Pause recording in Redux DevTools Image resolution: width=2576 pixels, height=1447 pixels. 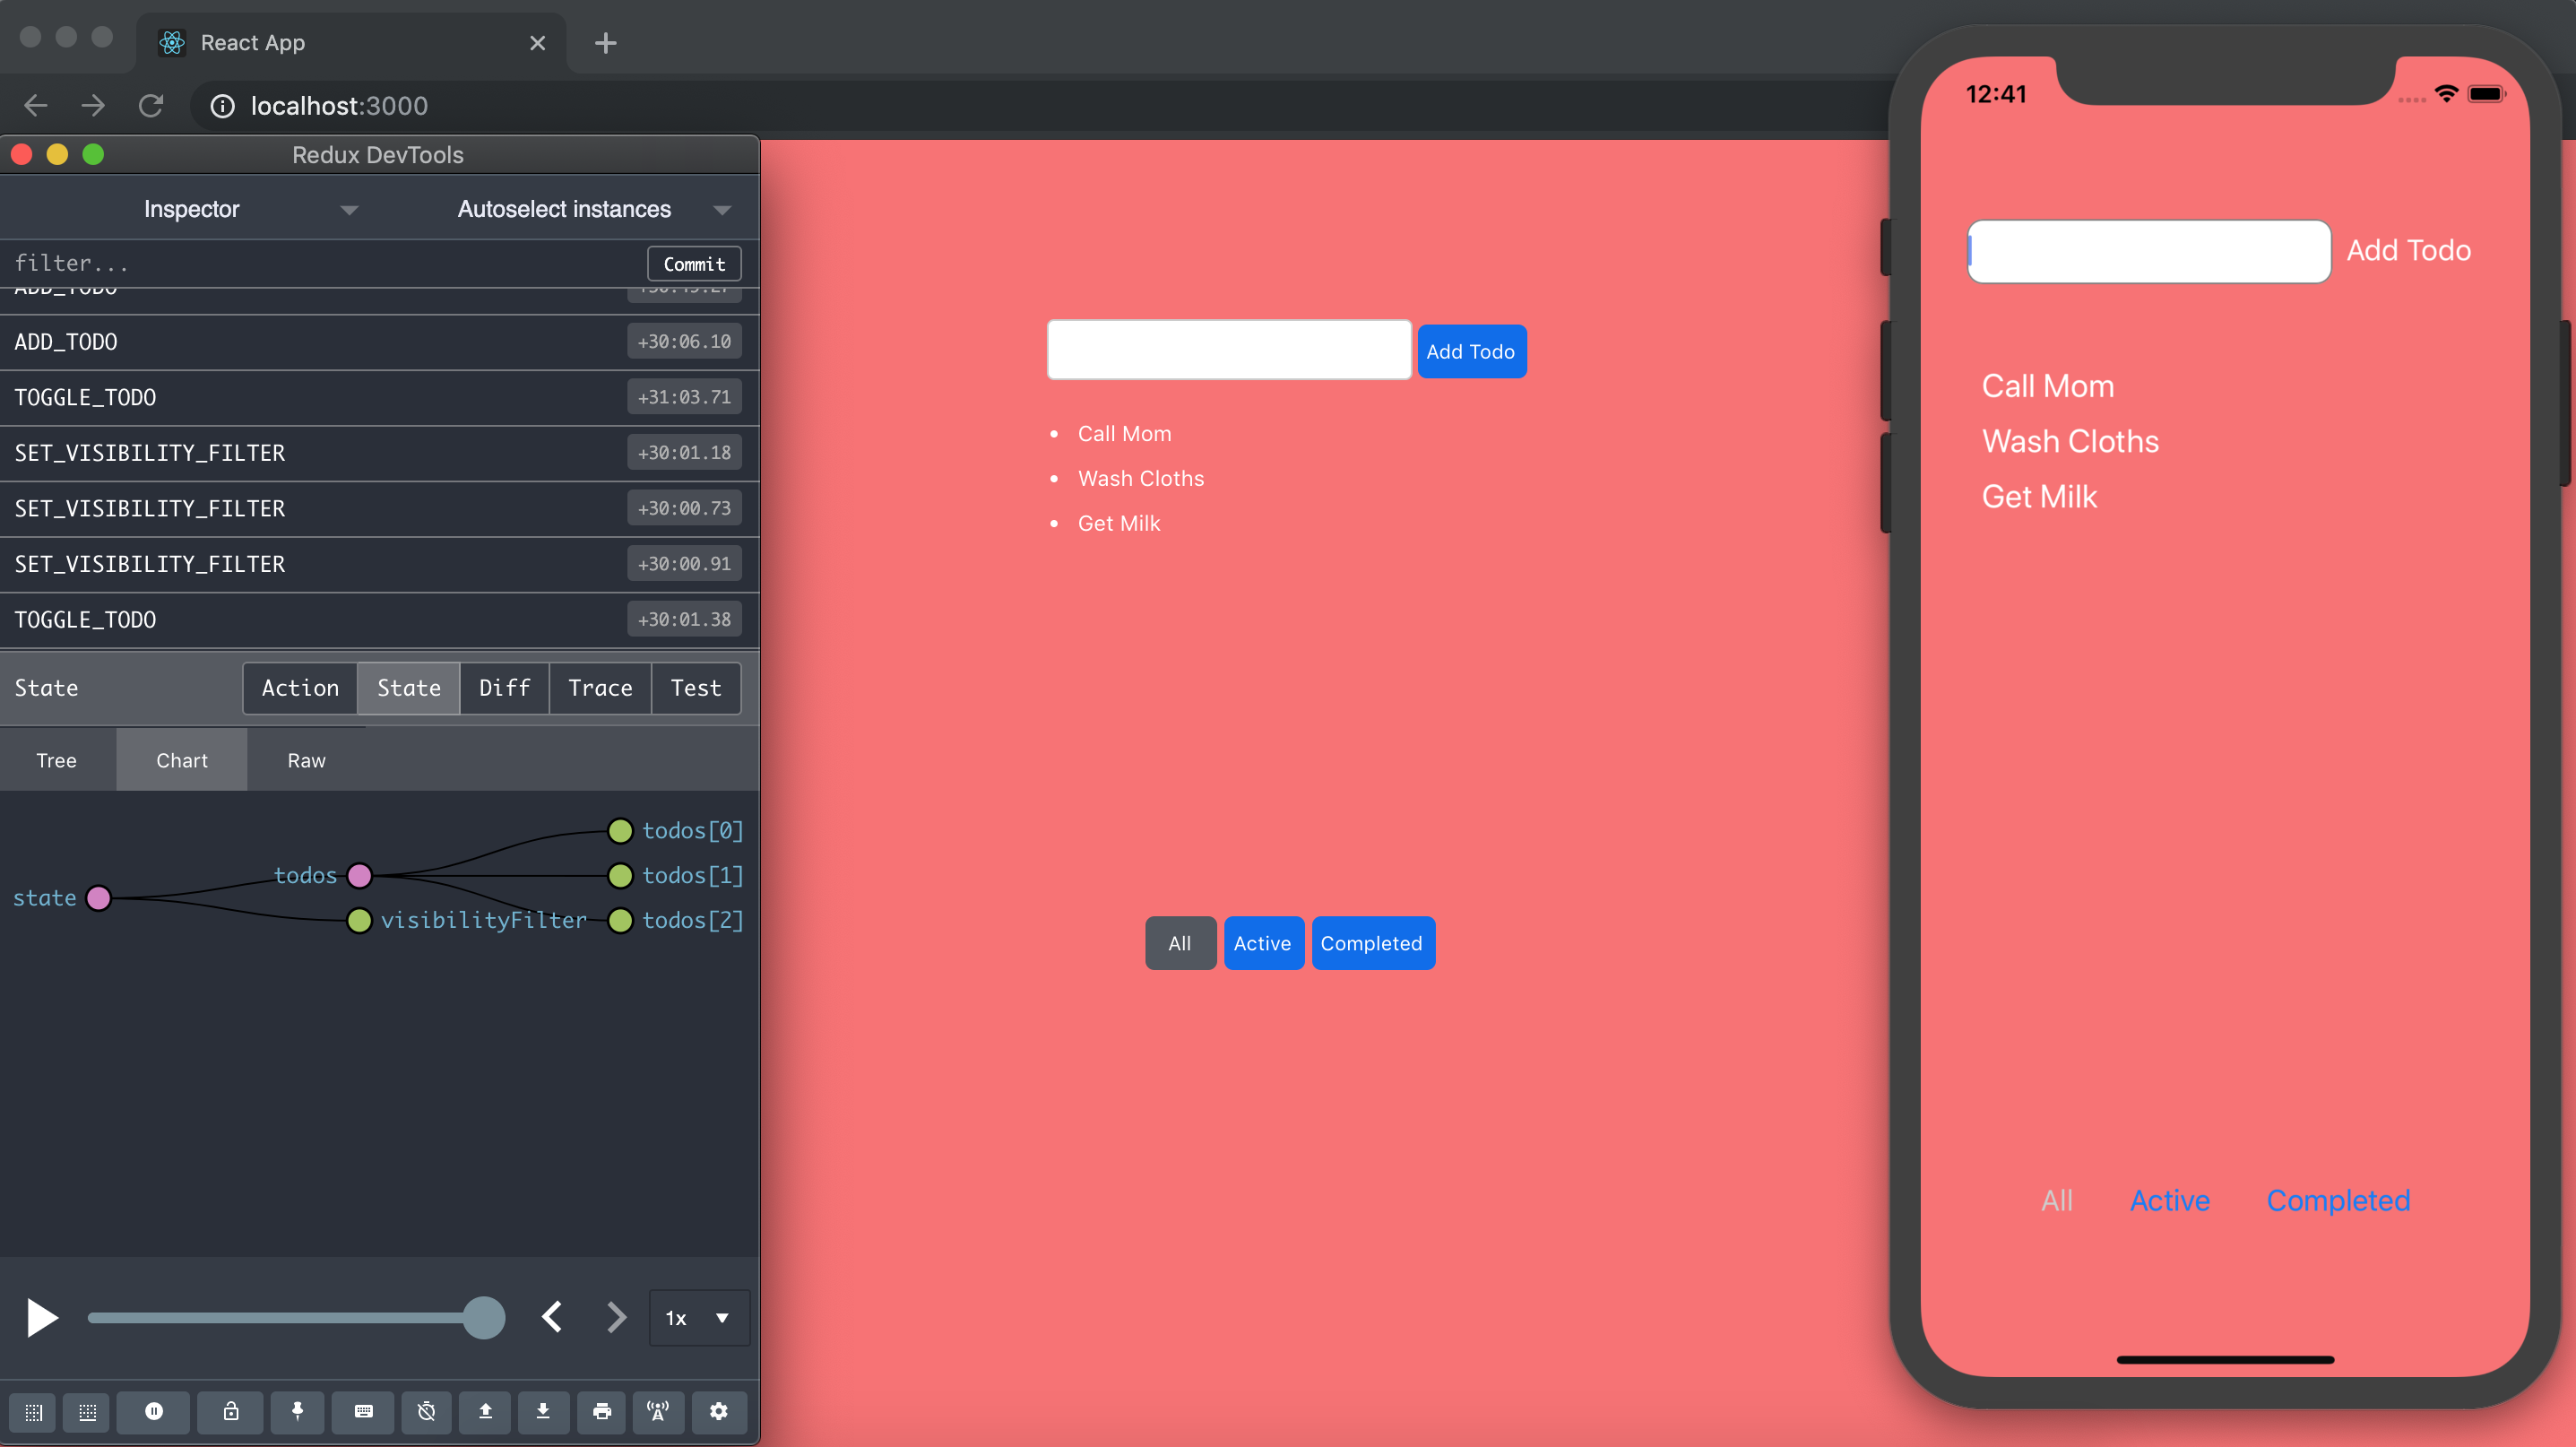[x=153, y=1411]
